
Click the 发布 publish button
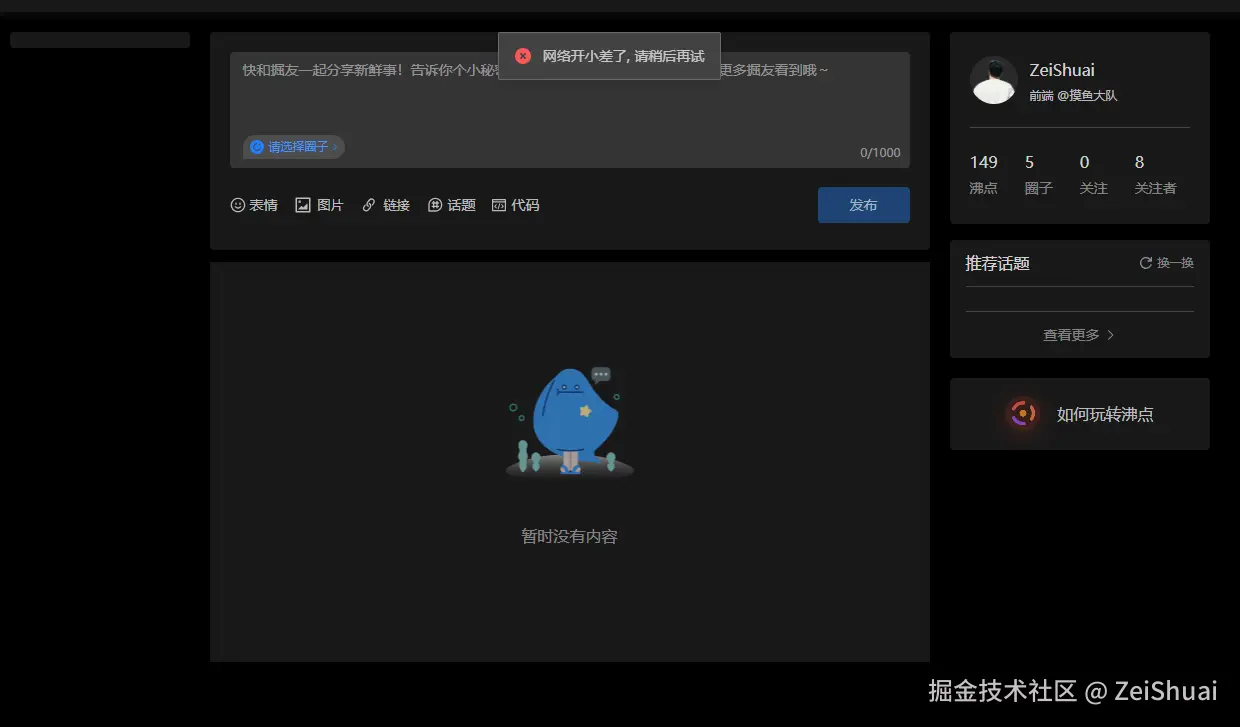click(x=863, y=204)
